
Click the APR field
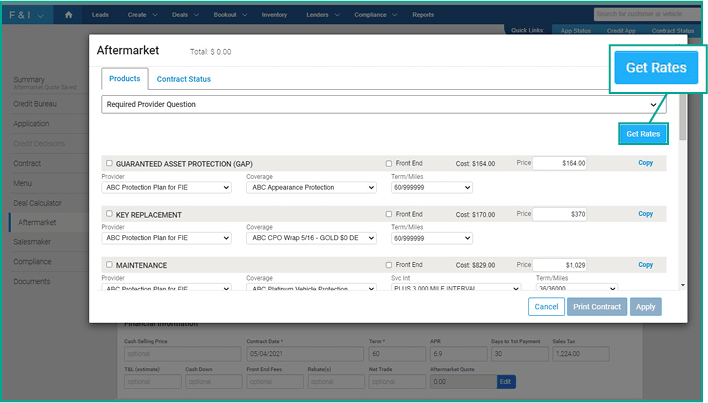click(x=458, y=354)
